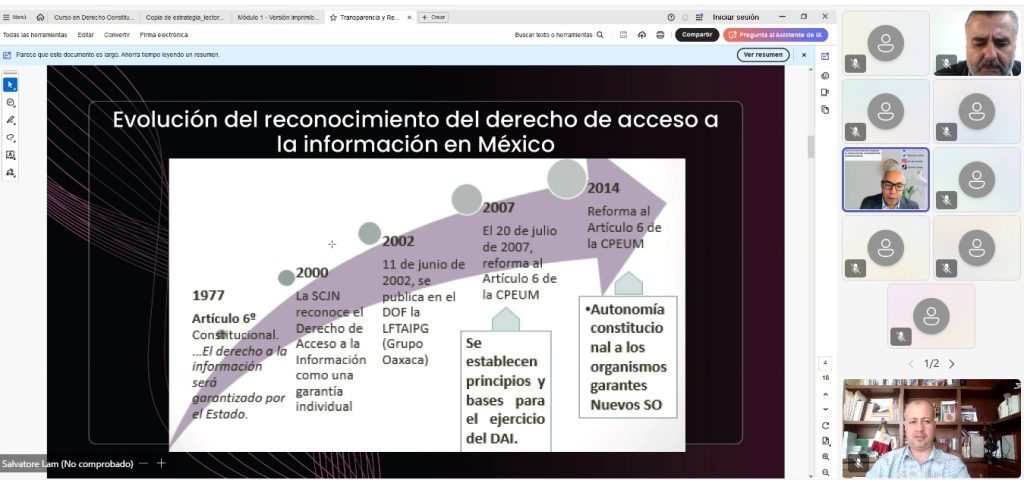The height and width of the screenshot is (480, 1024).
Task: Go to next participants page arrow
Action: click(x=951, y=364)
